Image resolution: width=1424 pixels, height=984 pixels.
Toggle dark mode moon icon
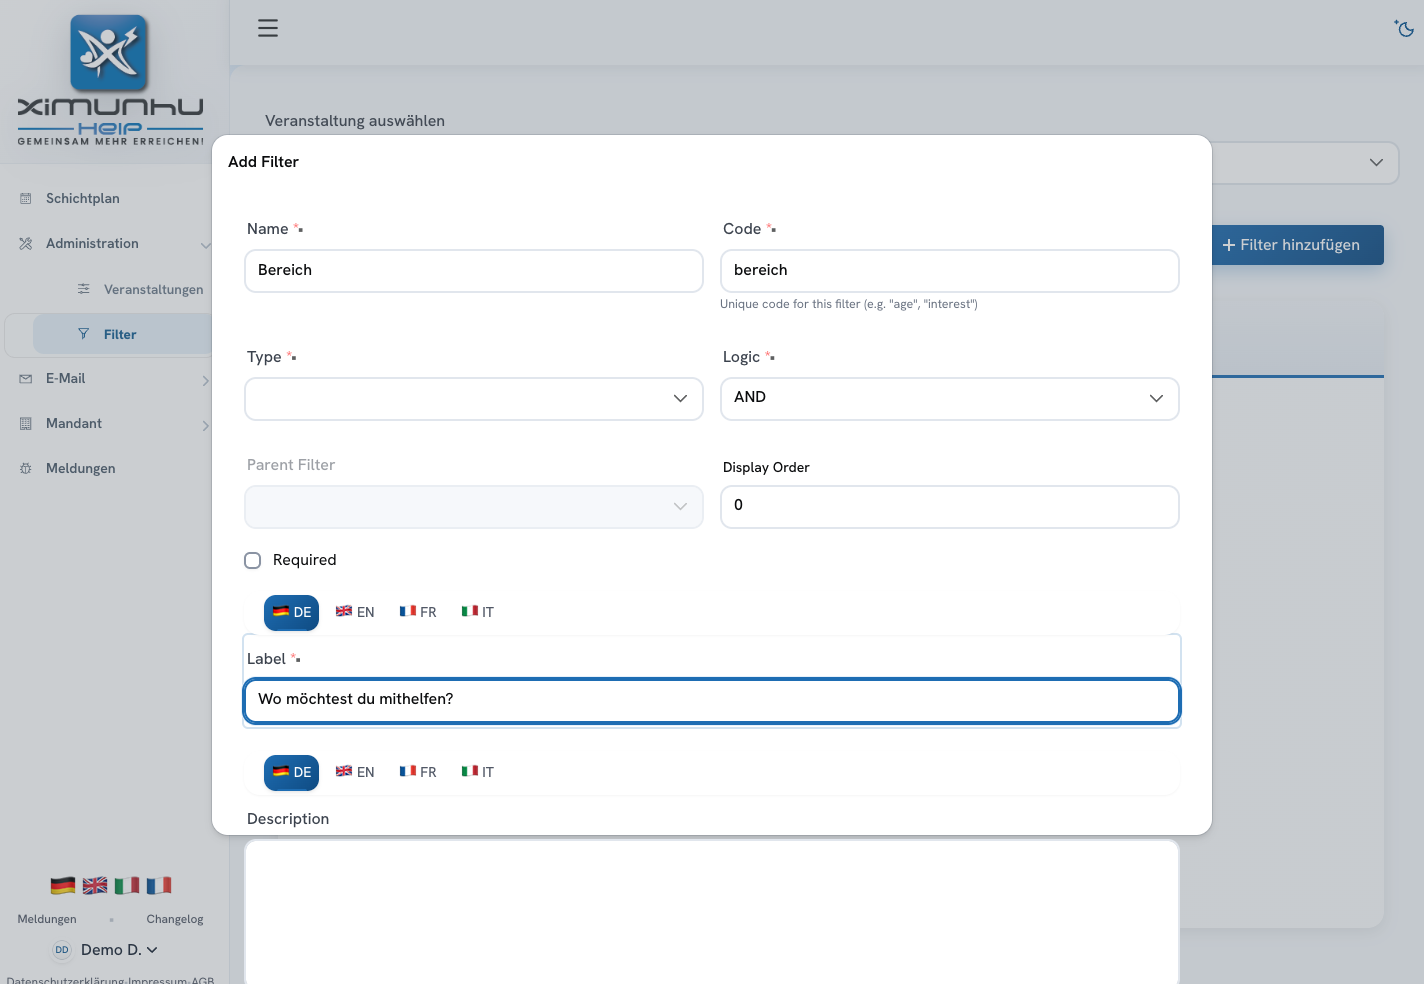(x=1404, y=28)
